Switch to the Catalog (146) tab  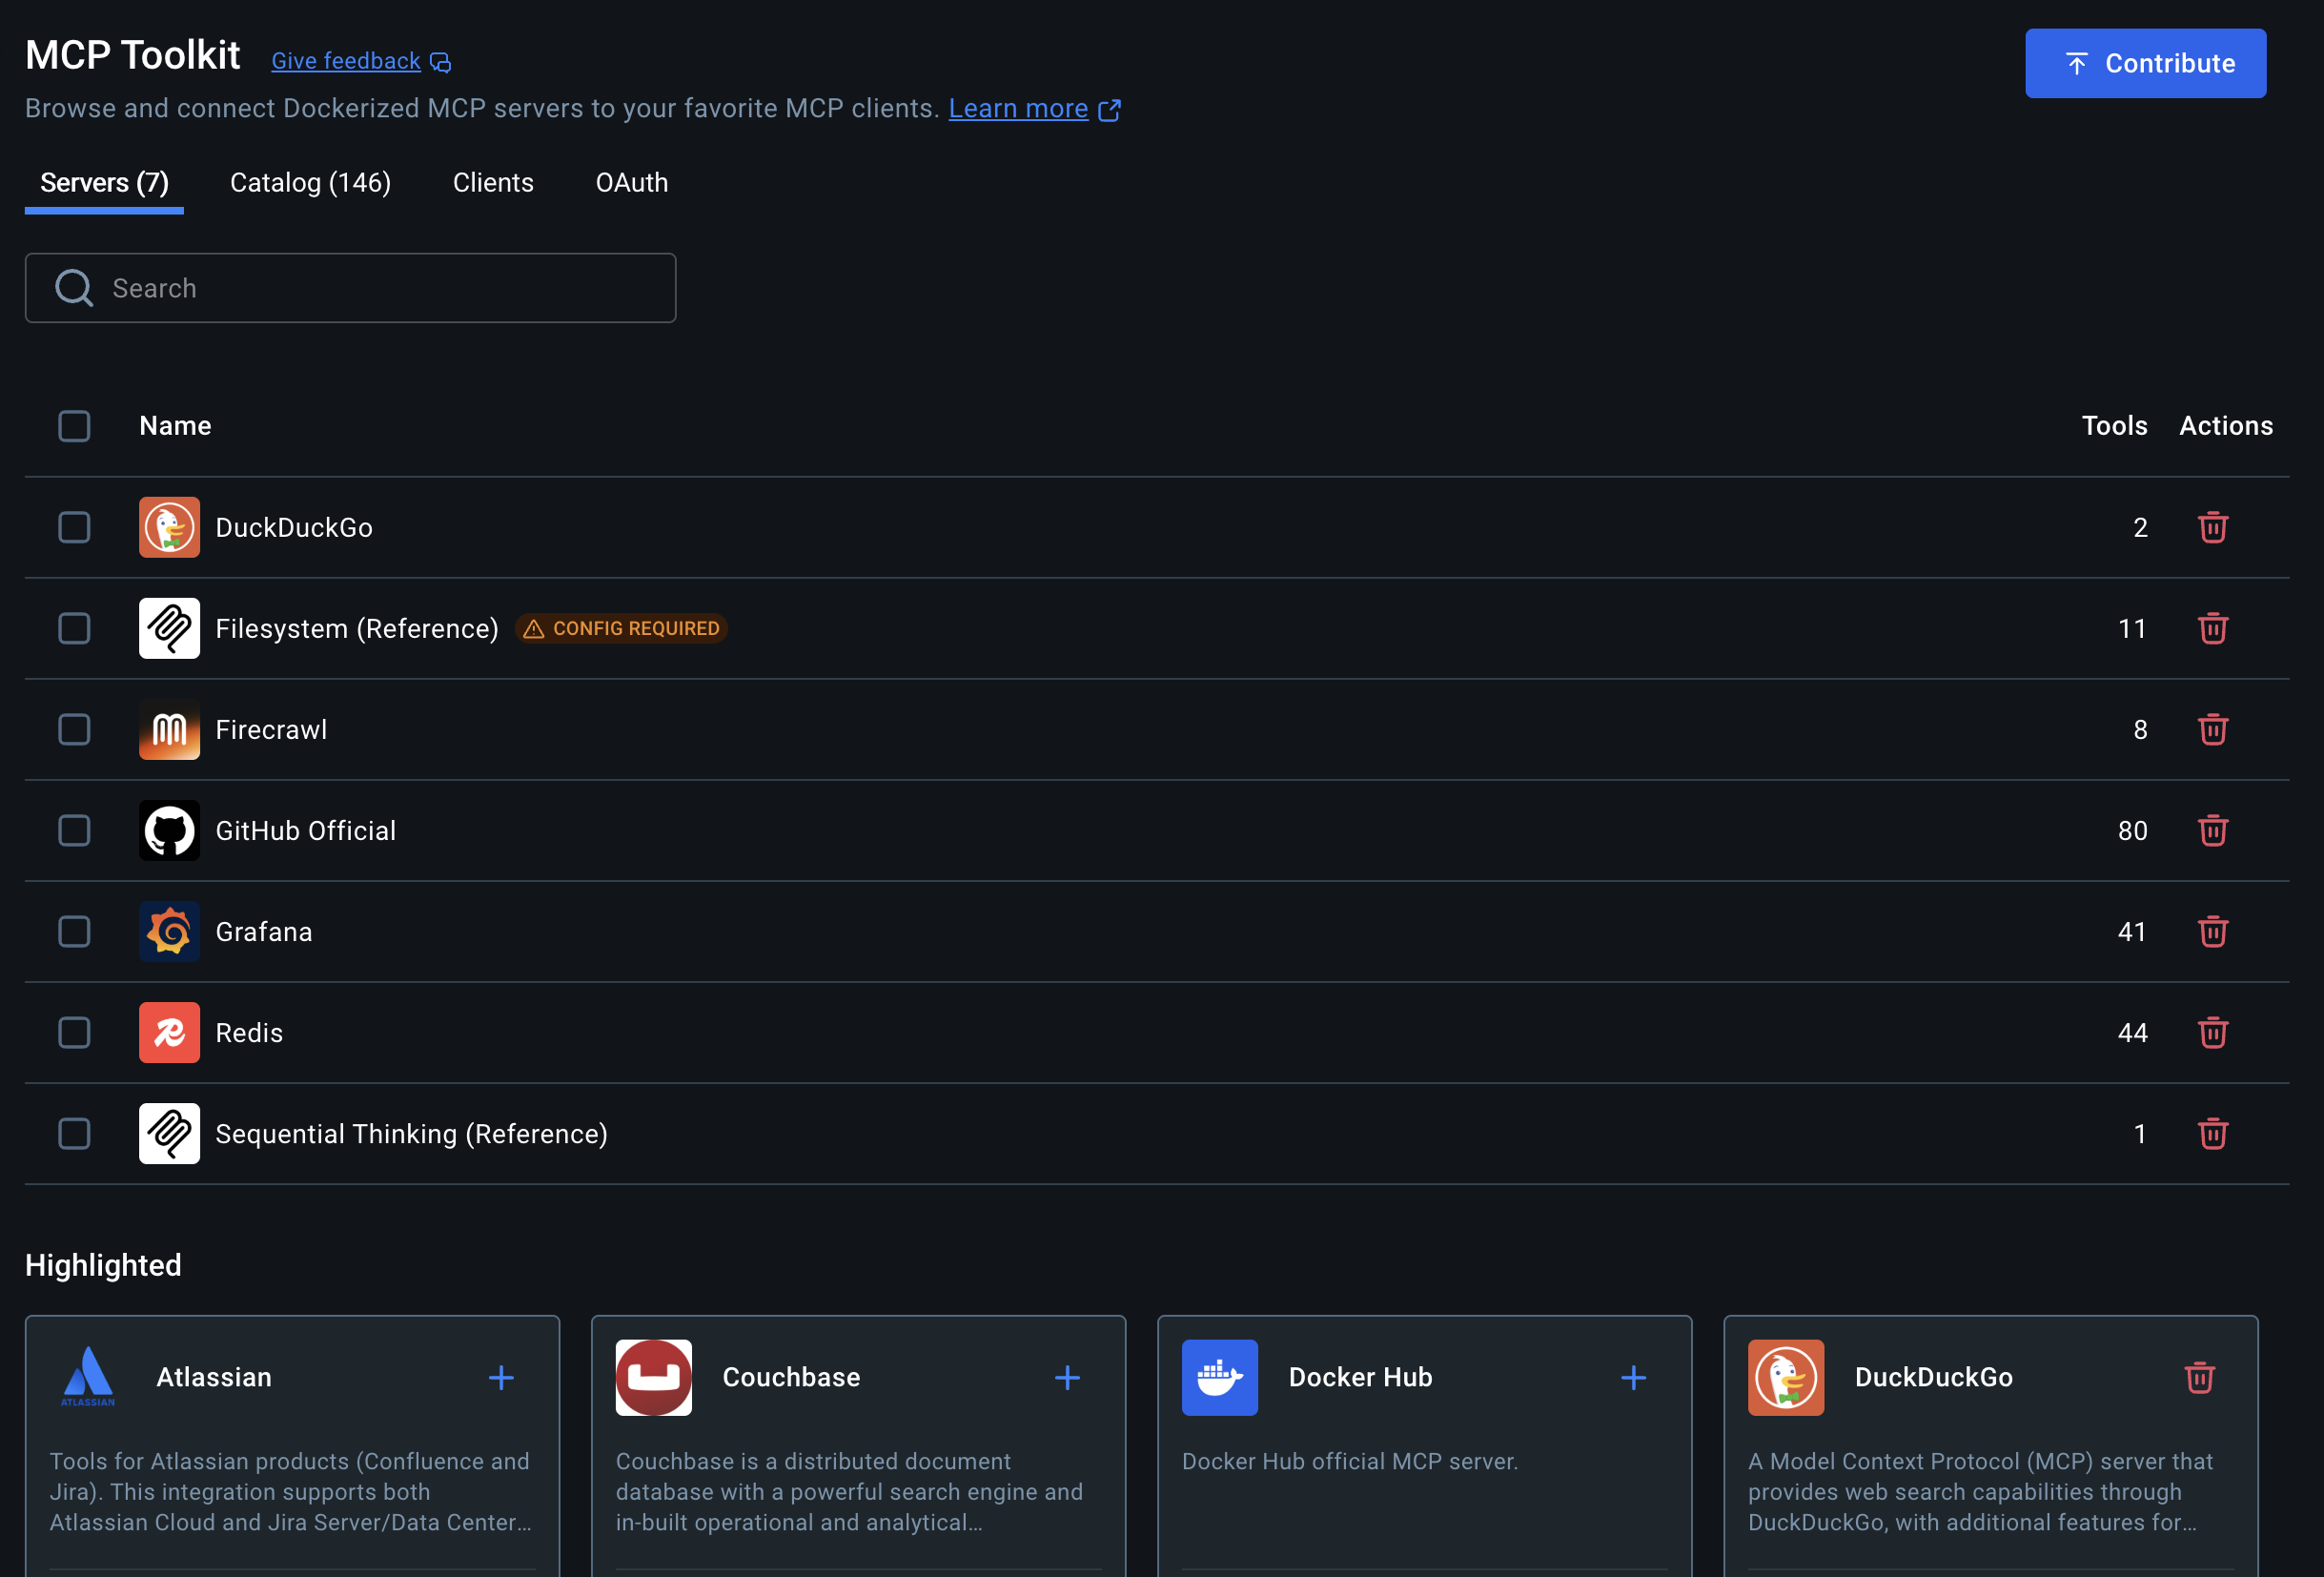[310, 183]
